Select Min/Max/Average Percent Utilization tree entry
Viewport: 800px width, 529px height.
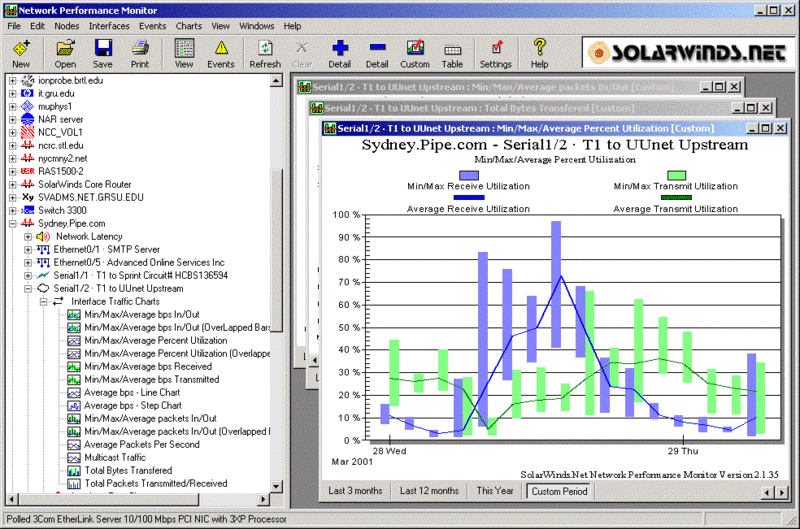tap(156, 341)
